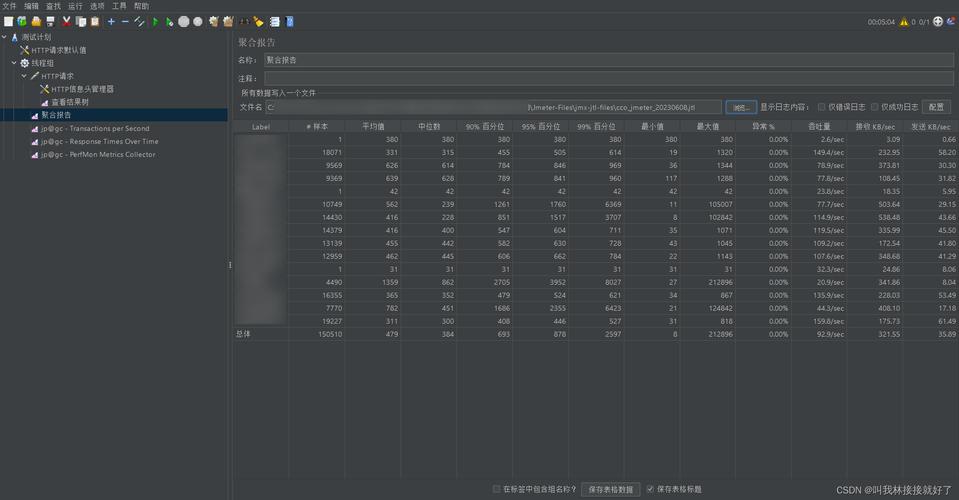Image resolution: width=959 pixels, height=500 pixels.
Task: Click into the 名称 input field
Action: click(609, 60)
